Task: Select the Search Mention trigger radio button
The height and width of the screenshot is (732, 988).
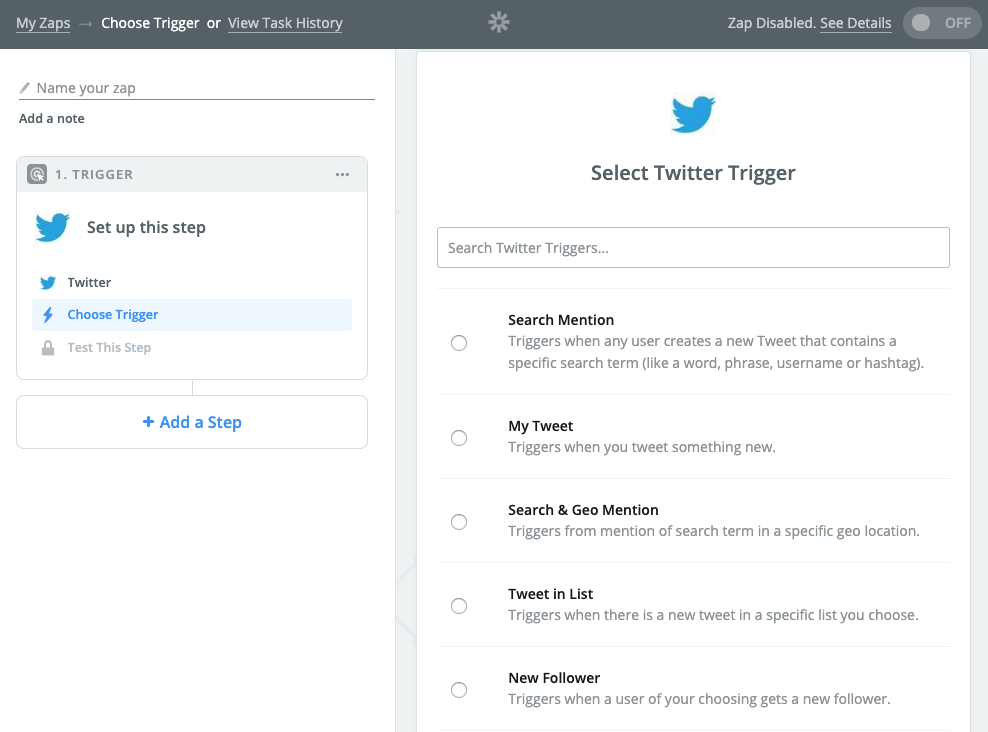Action: point(459,343)
